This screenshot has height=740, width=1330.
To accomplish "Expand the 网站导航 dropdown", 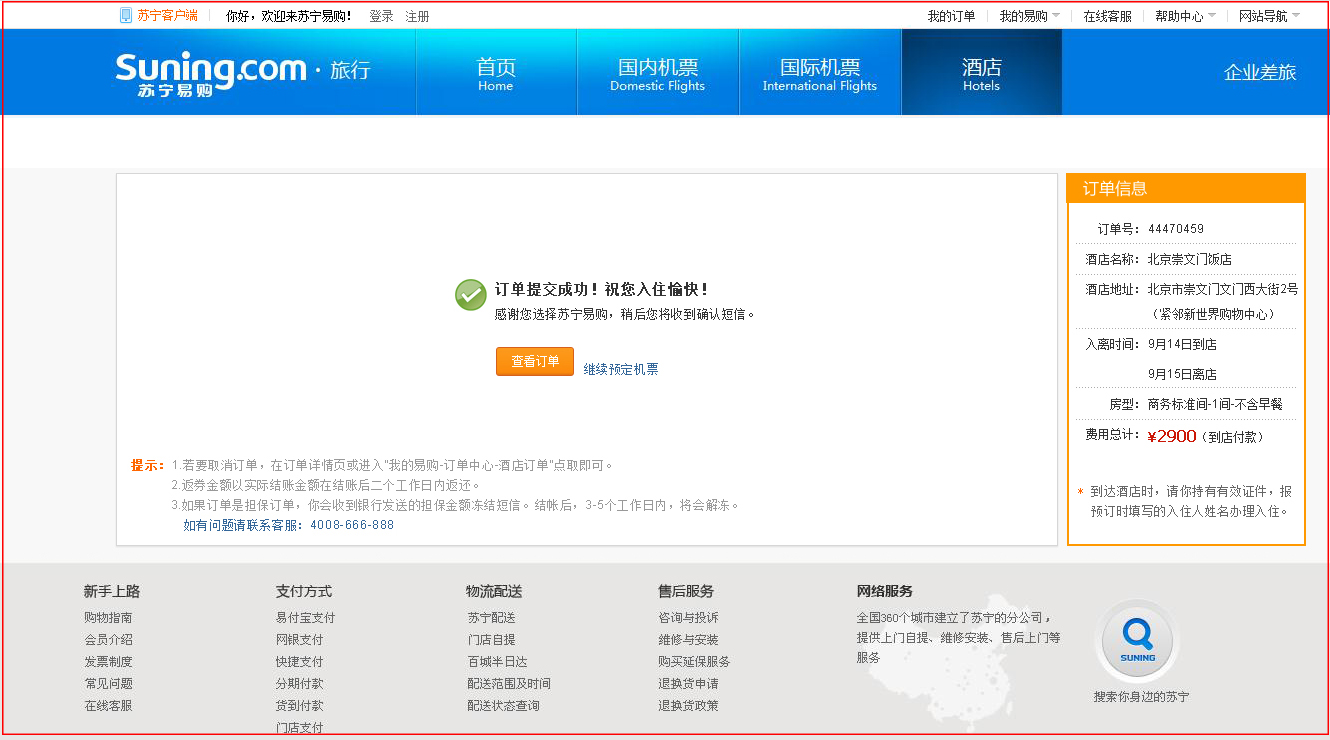I will (1269, 16).
